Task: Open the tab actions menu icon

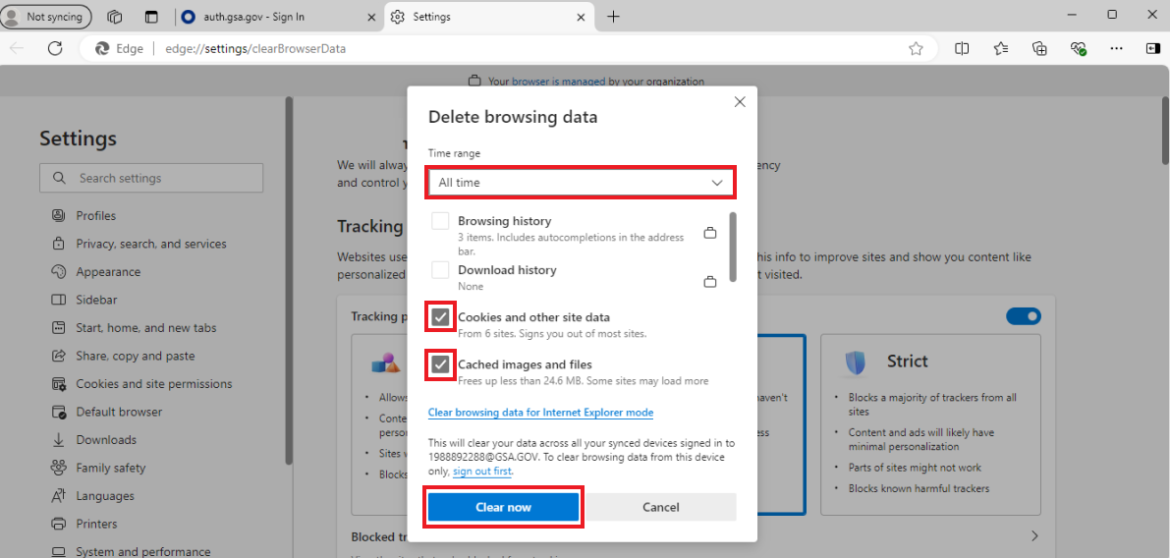Action: click(x=151, y=17)
